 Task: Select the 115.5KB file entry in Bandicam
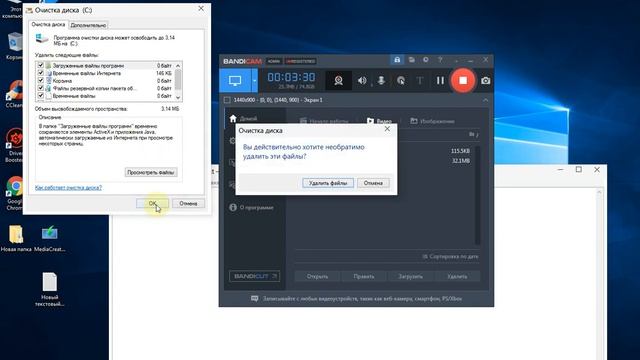tap(460, 151)
